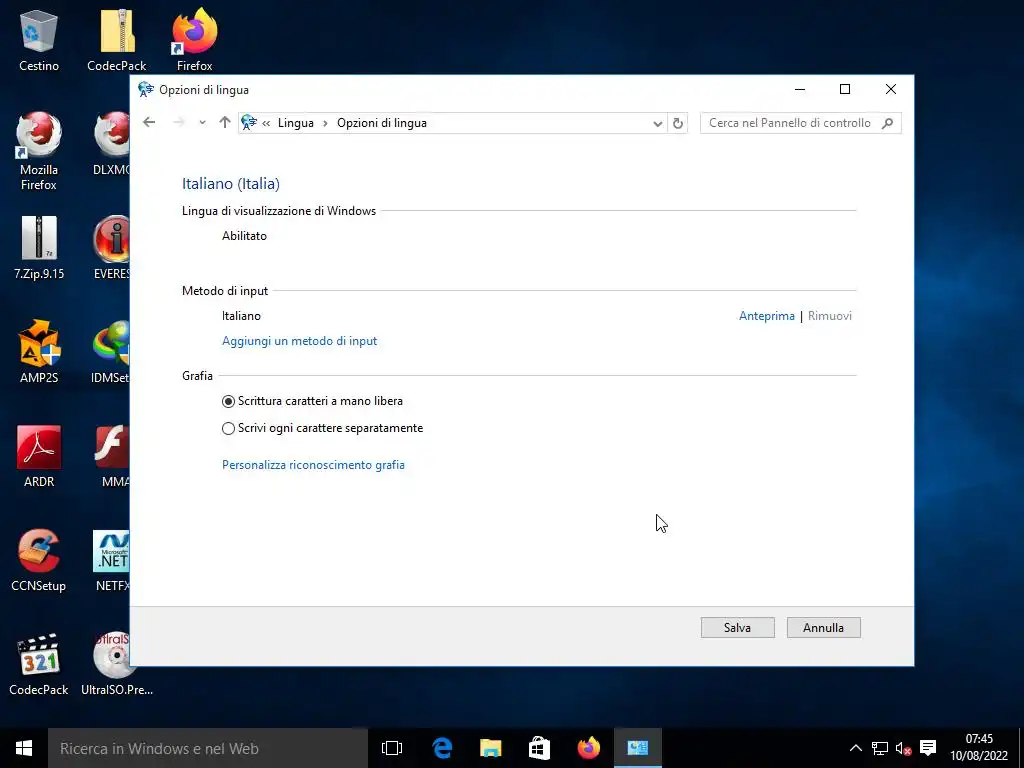Image resolution: width=1024 pixels, height=768 pixels.
Task: Select the Mozilla Firefox desktop icon
Action: [39, 151]
